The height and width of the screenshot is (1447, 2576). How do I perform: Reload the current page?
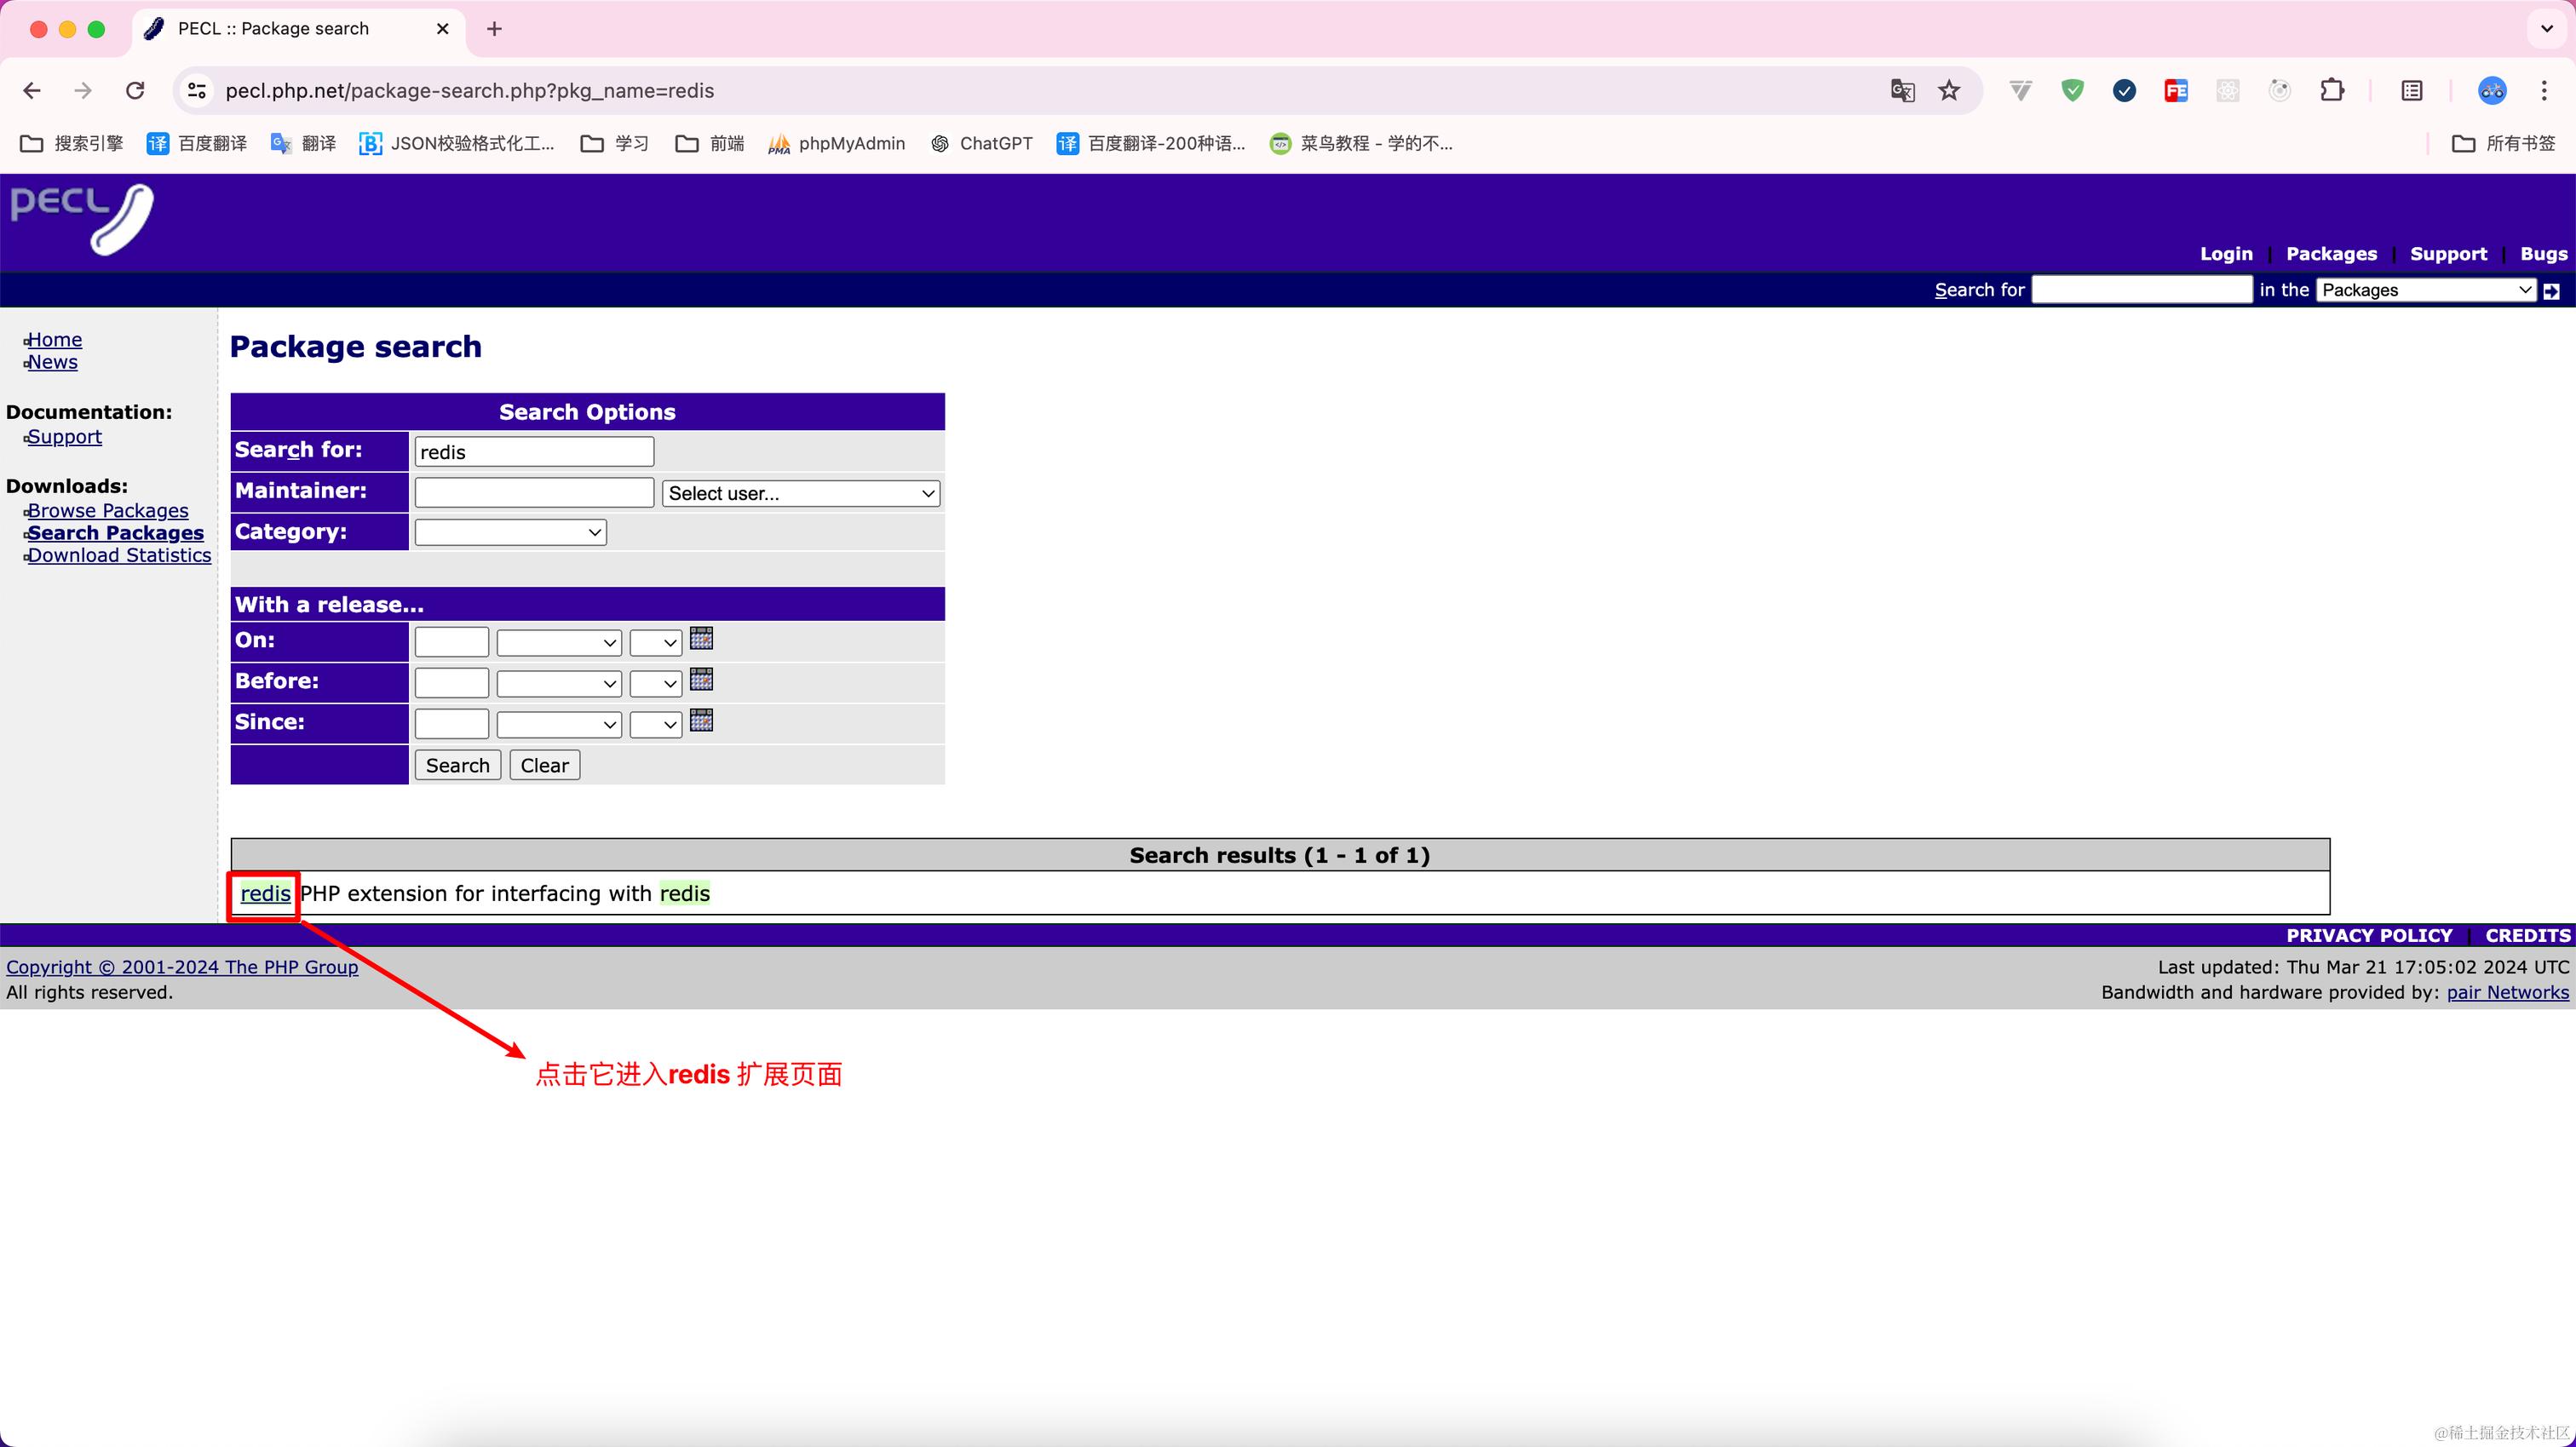pyautogui.click(x=135, y=91)
